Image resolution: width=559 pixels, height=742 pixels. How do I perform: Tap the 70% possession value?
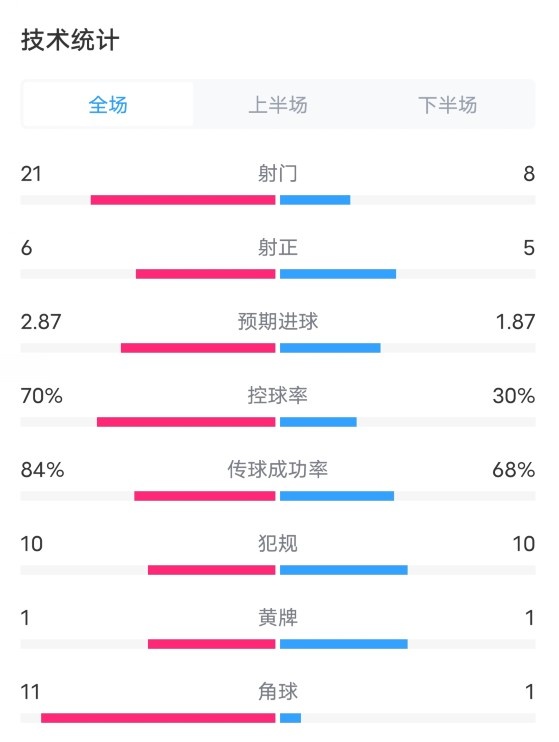tap(42, 396)
